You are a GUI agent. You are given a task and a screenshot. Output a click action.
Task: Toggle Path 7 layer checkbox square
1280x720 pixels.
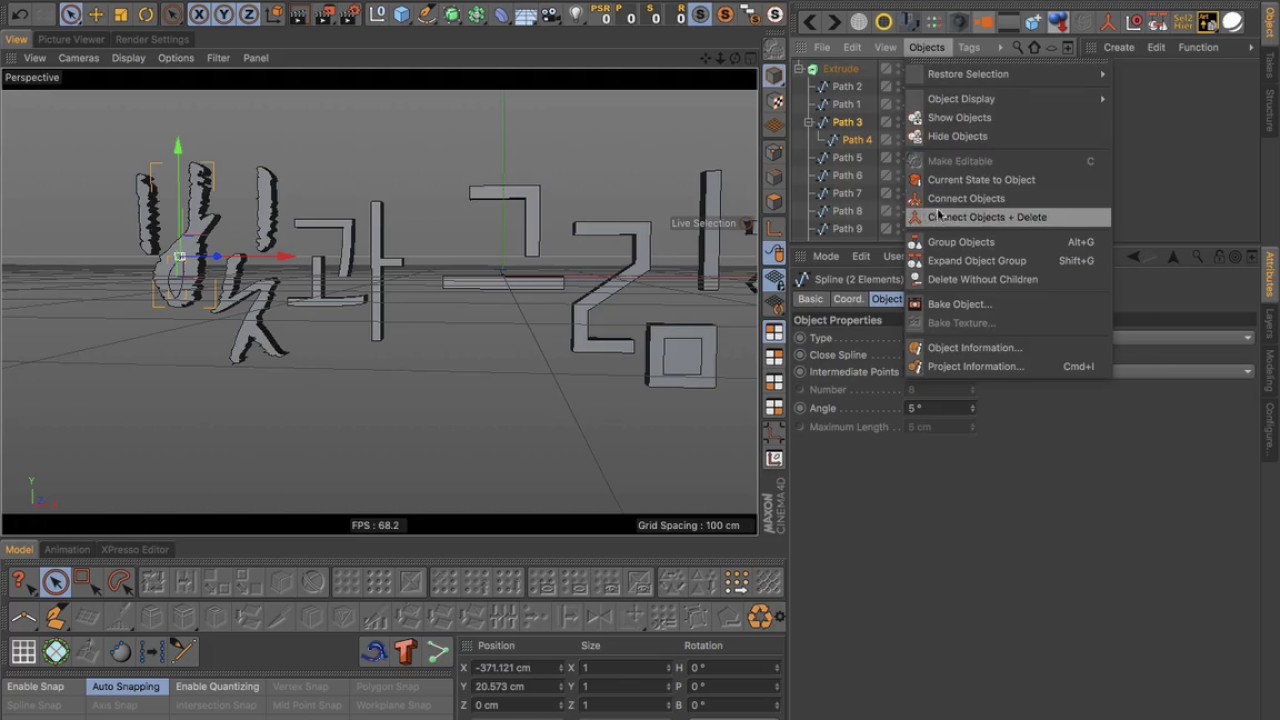(x=885, y=193)
